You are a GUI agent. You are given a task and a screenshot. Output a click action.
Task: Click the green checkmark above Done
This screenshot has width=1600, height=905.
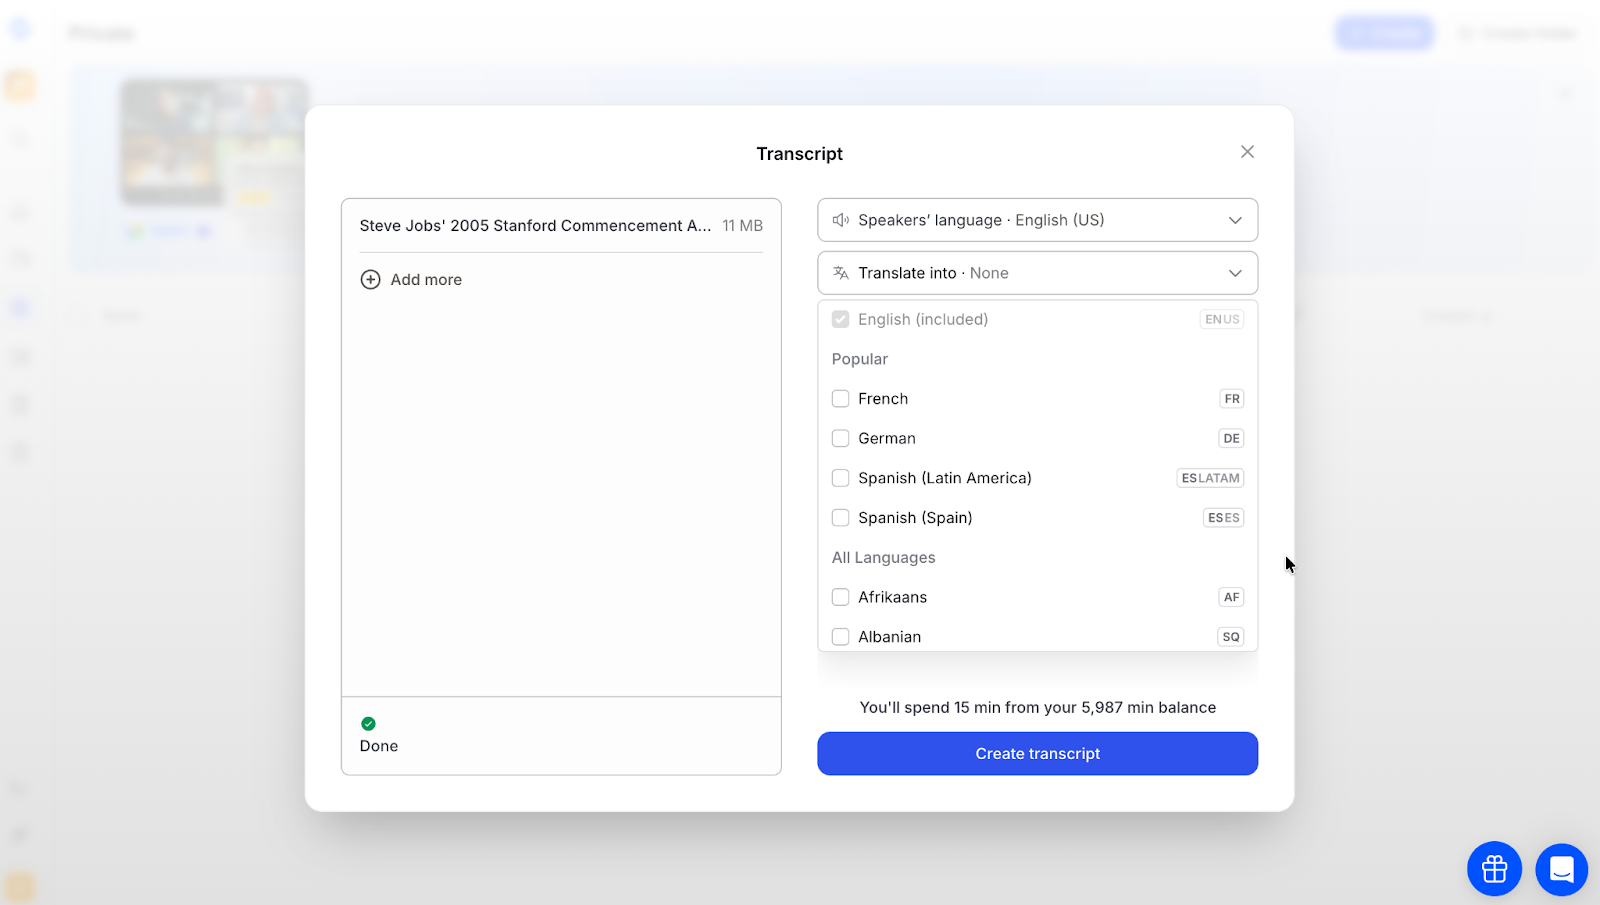pos(368,724)
